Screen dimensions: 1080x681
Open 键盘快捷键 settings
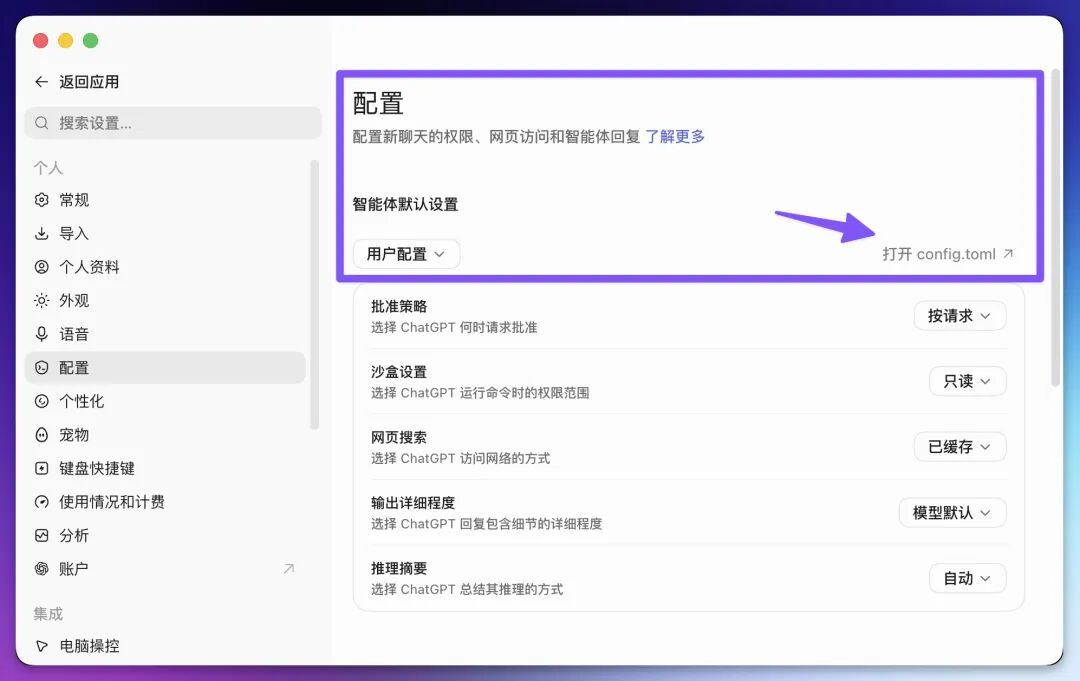tap(165, 468)
